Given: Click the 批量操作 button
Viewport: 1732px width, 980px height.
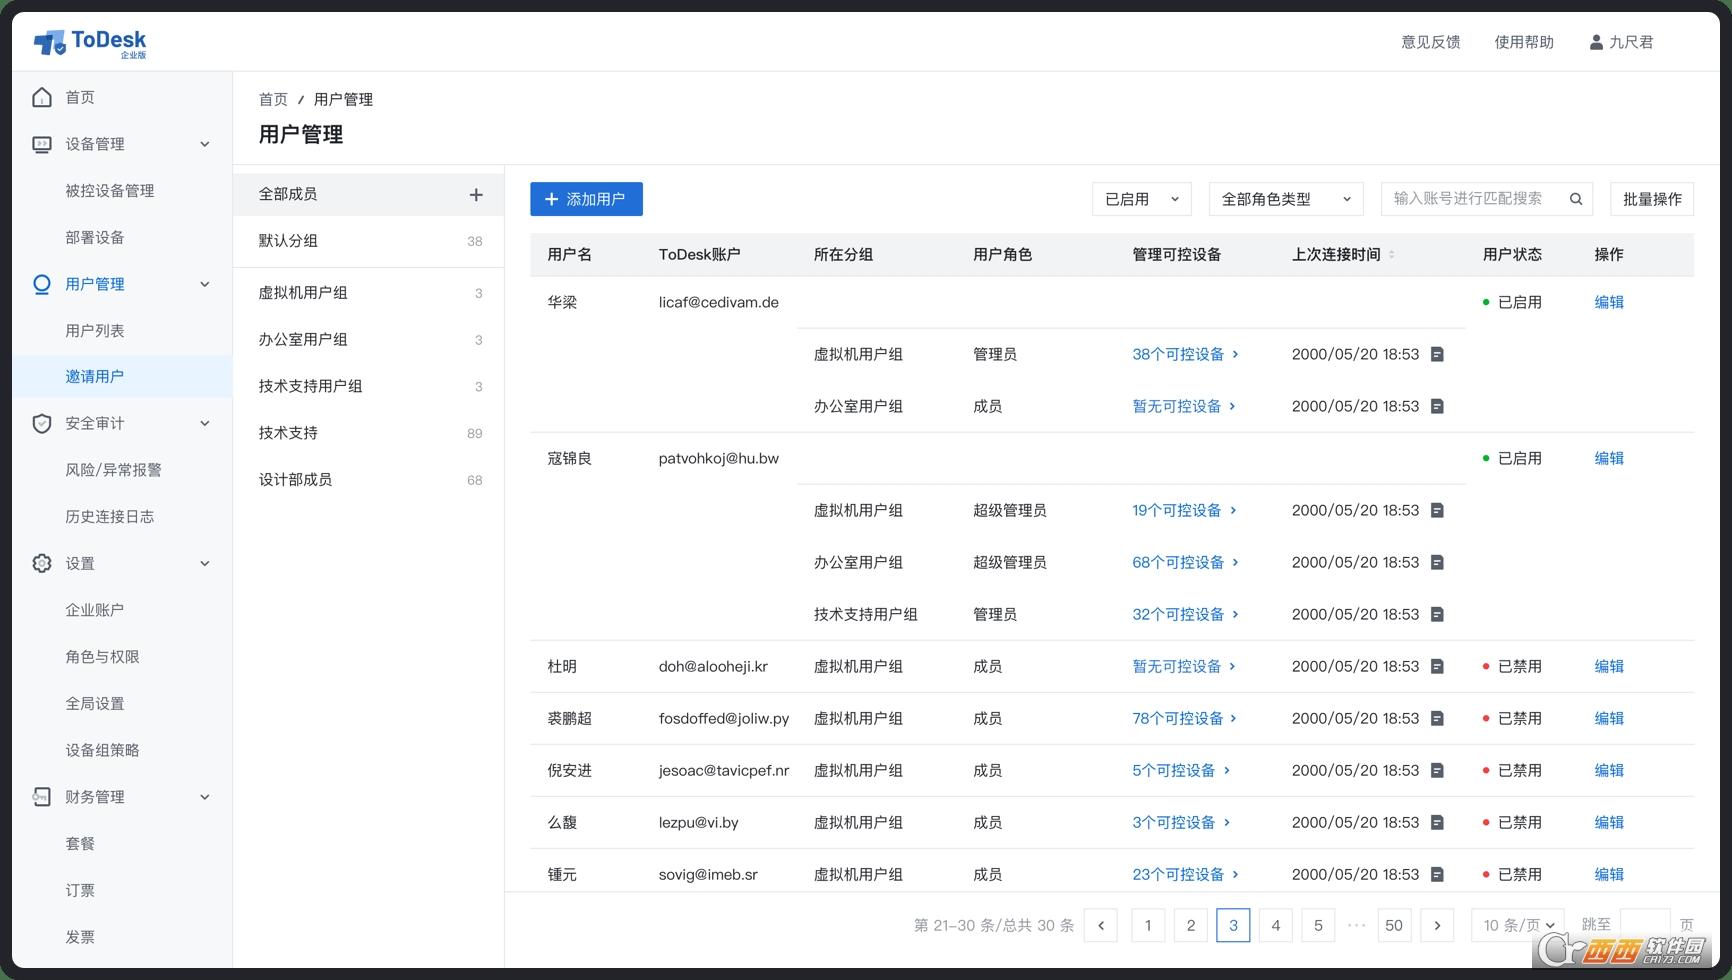Looking at the screenshot, I should pos(1652,199).
